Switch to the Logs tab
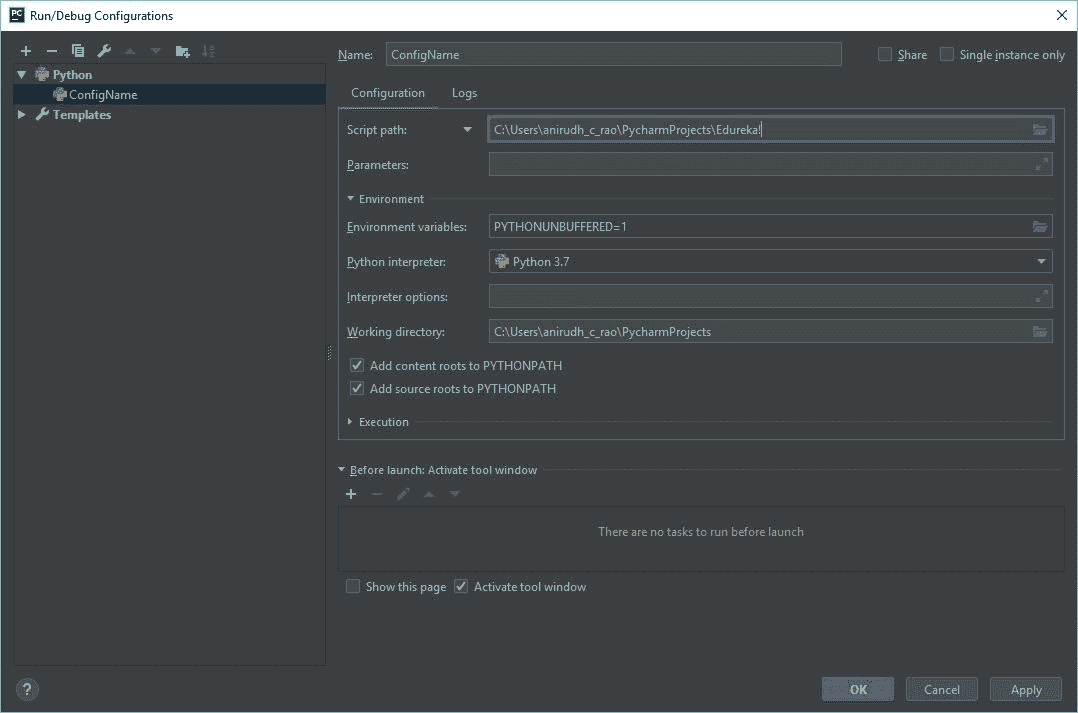Image resolution: width=1078 pixels, height=713 pixels. [464, 93]
